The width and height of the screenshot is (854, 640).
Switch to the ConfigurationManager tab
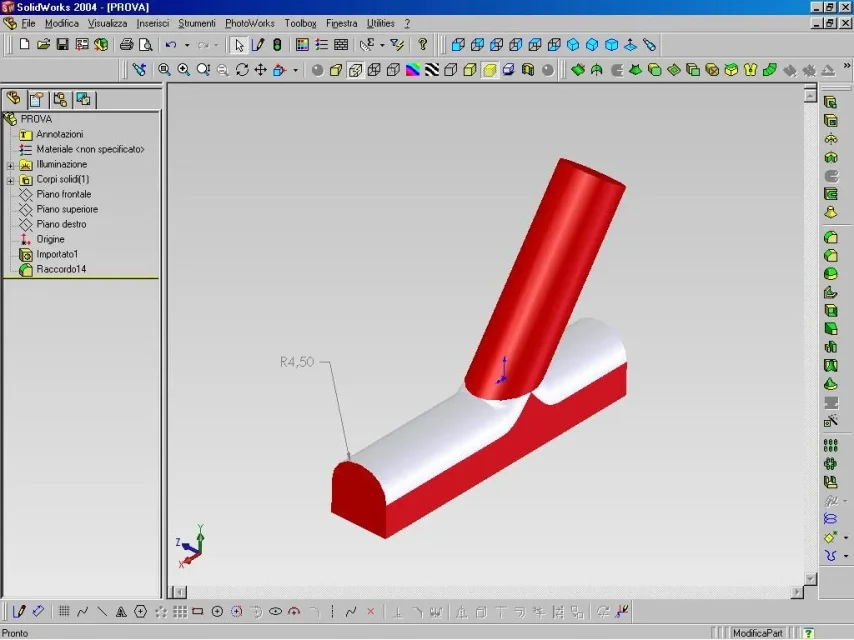[x=60, y=99]
